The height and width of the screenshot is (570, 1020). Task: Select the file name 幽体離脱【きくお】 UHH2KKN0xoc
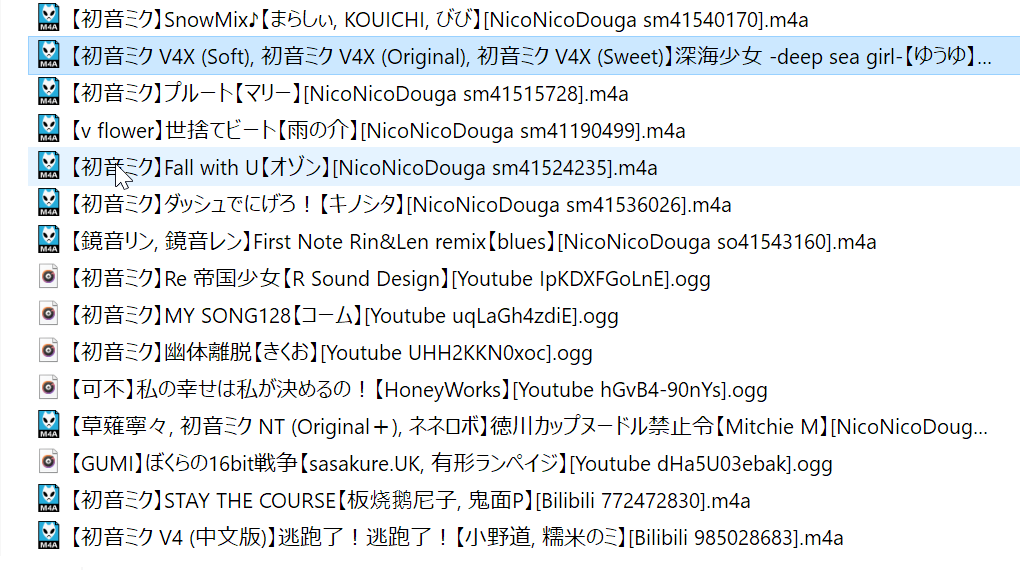coord(330,353)
